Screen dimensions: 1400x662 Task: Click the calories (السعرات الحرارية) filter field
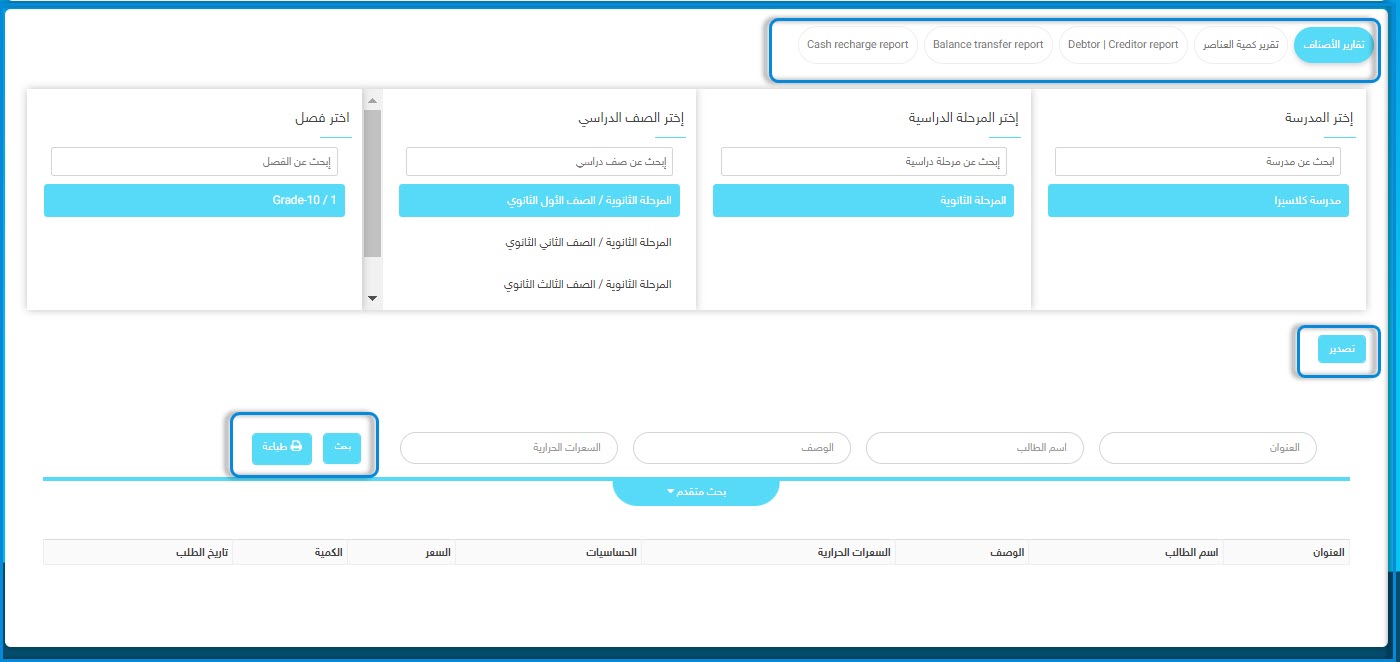(x=509, y=448)
